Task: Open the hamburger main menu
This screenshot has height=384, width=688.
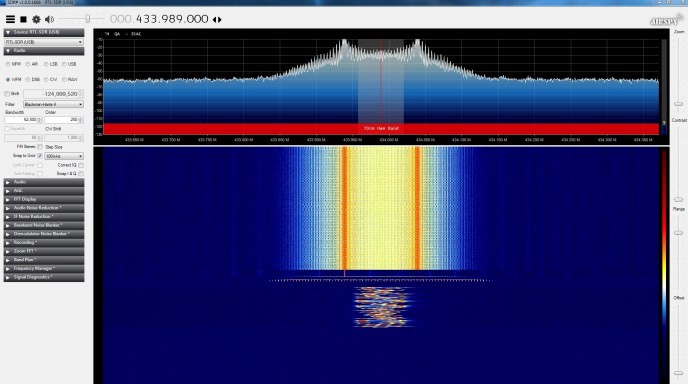Action: pos(10,19)
